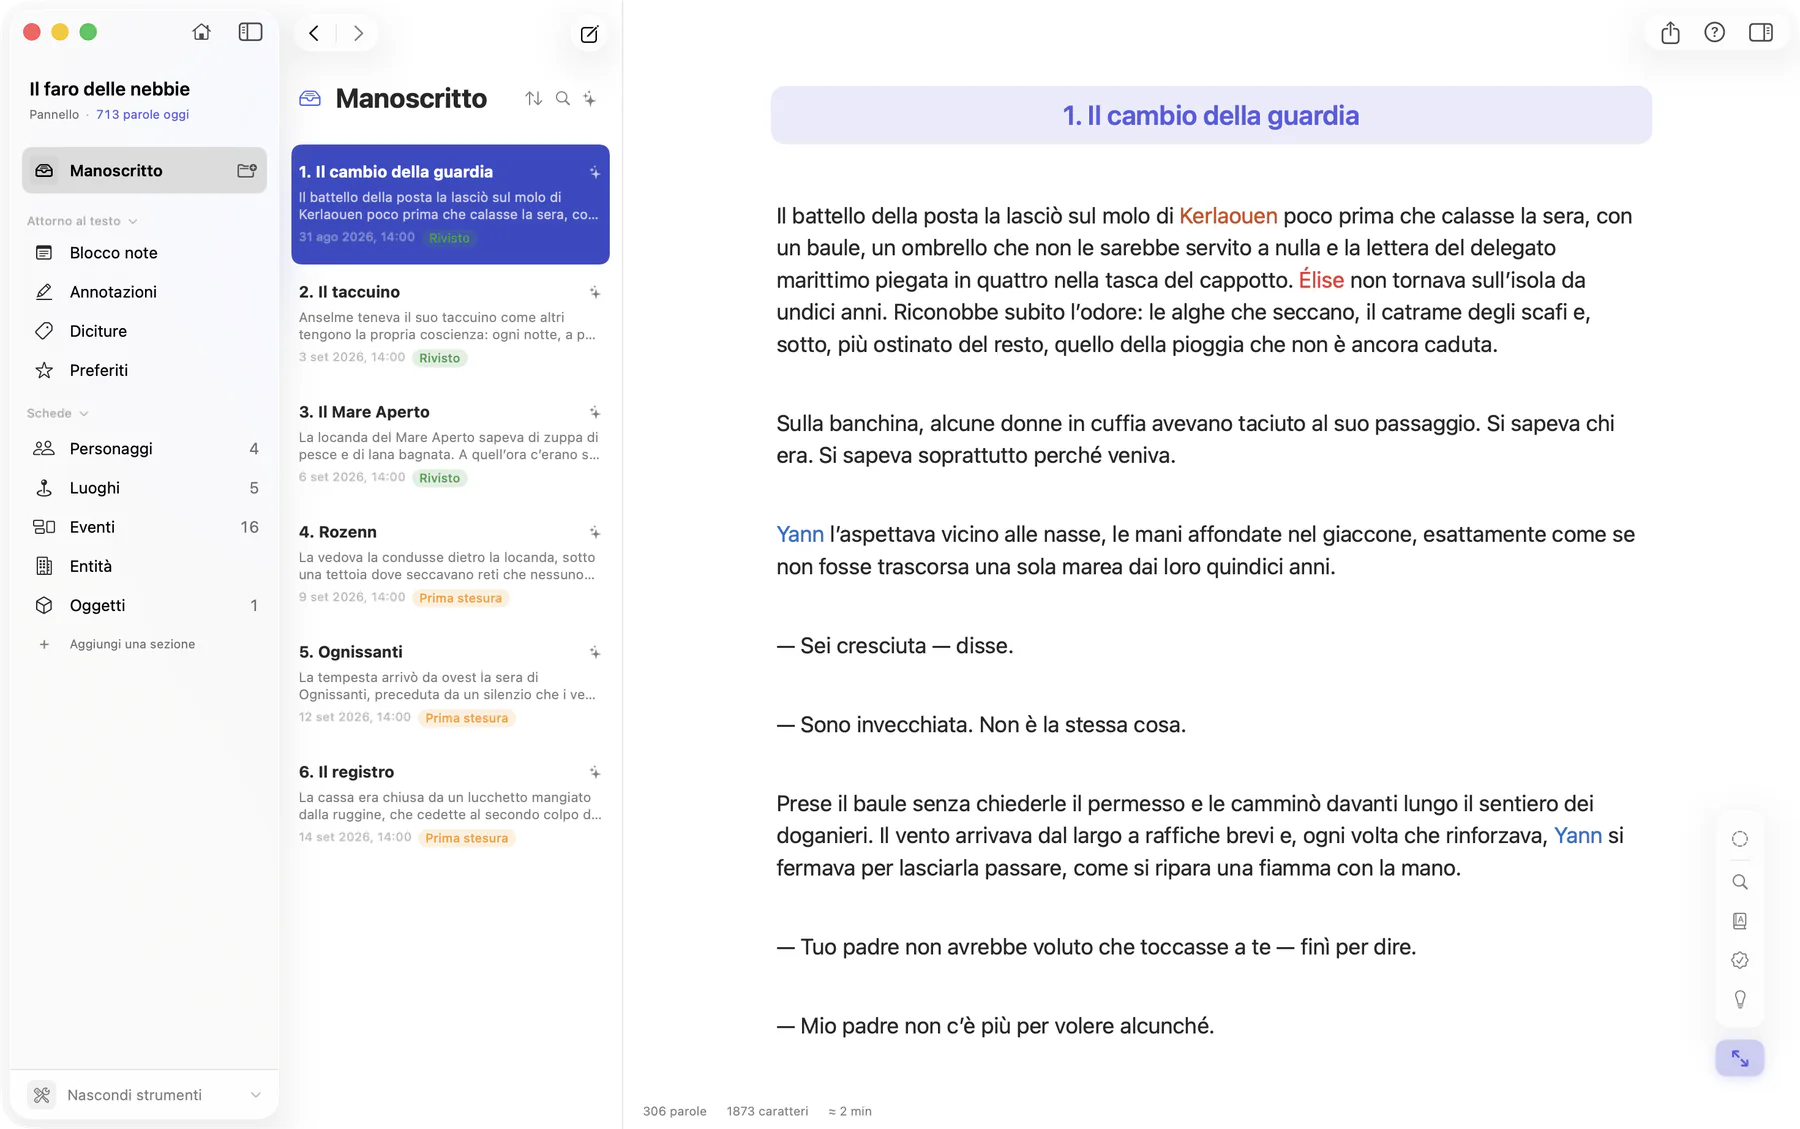Toggle the right inspector panel
1800x1129 pixels.
(x=1761, y=33)
